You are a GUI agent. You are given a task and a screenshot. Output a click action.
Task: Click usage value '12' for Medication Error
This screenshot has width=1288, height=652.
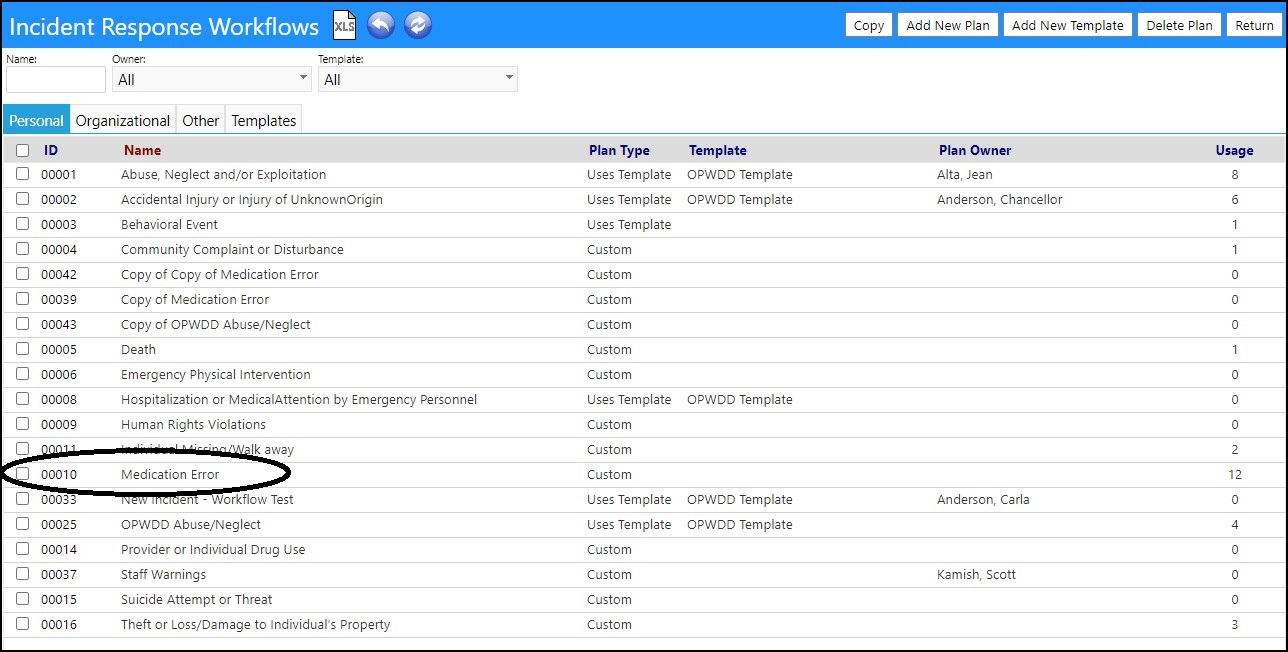1235,474
